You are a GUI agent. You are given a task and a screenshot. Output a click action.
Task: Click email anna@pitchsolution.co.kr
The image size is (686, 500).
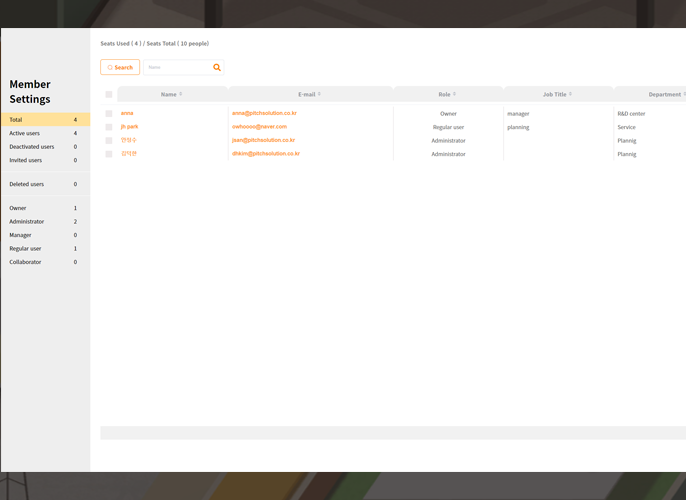coord(264,113)
